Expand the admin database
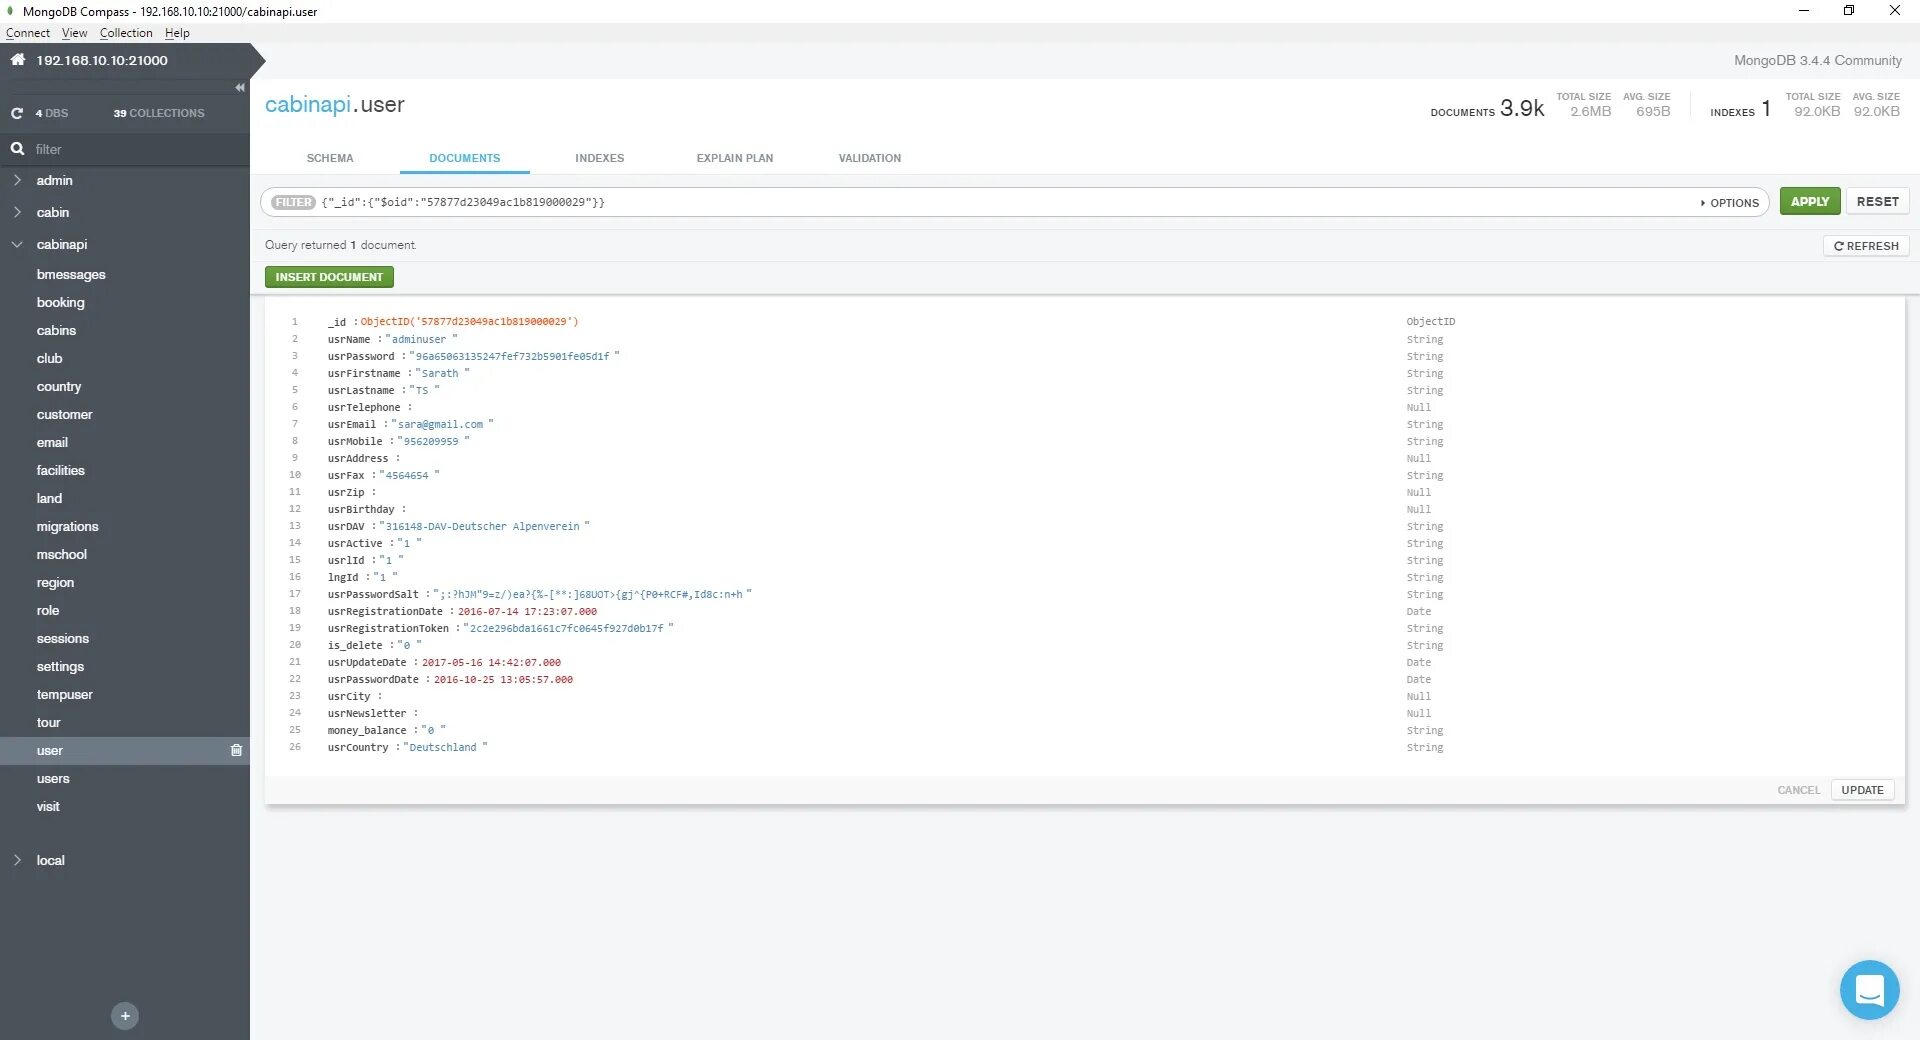 17,180
